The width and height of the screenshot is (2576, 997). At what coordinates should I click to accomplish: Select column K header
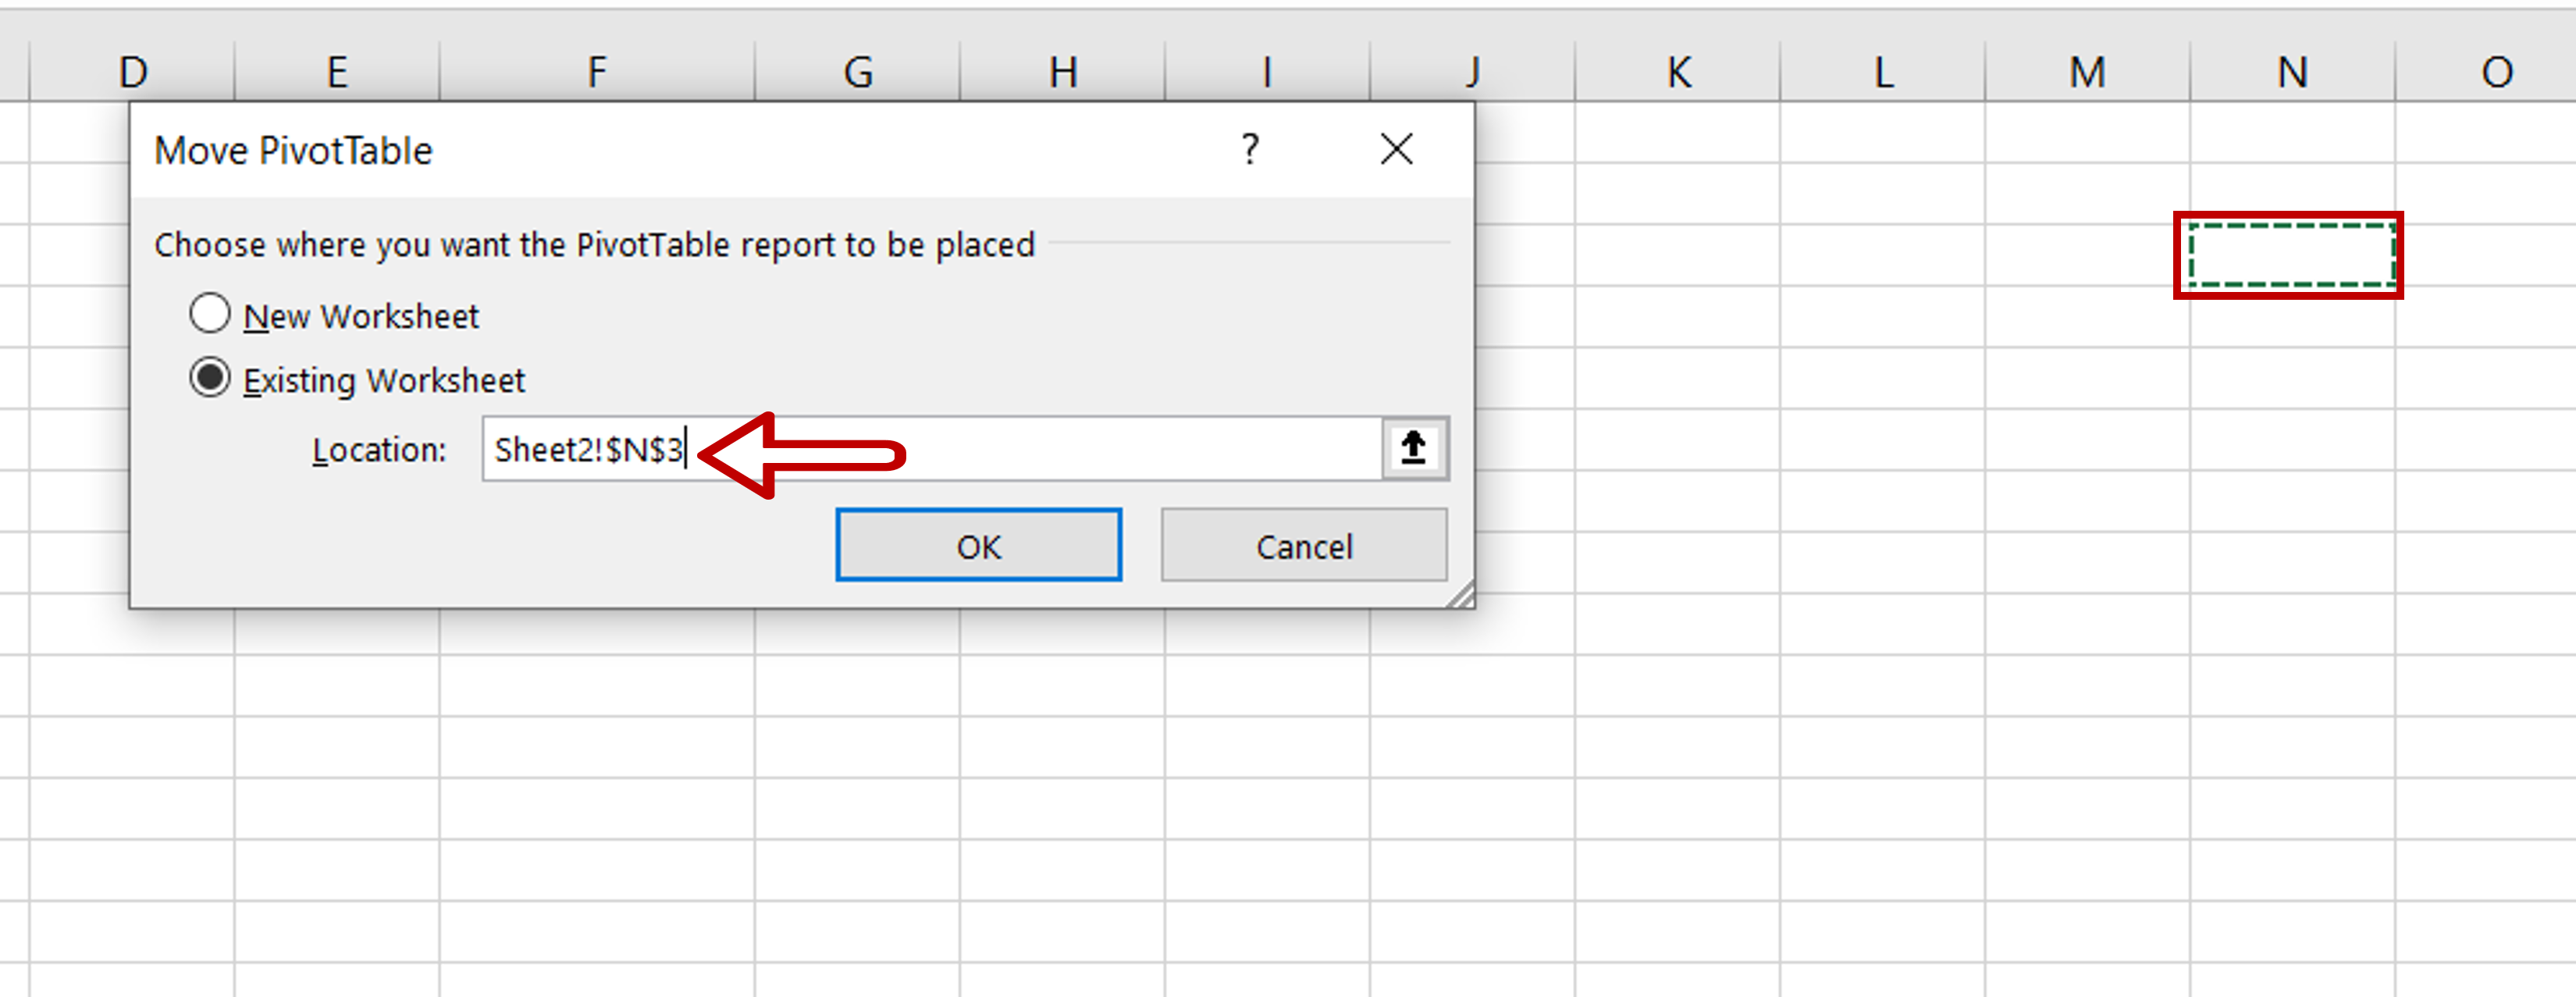click(1677, 71)
